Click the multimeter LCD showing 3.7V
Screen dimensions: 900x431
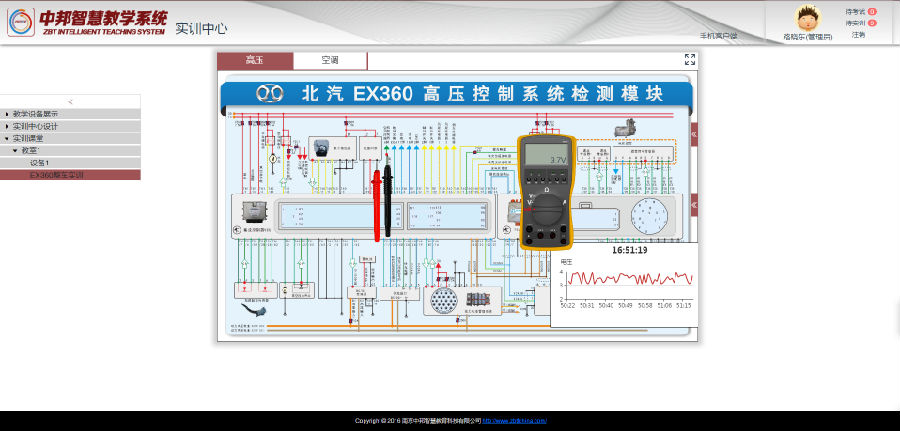pyautogui.click(x=546, y=154)
